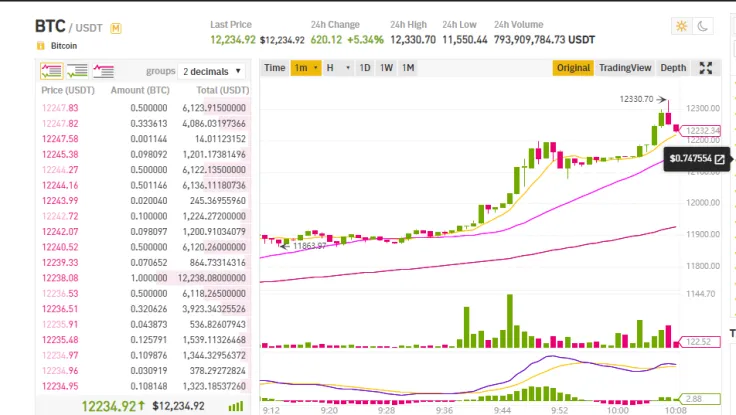This screenshot has width=736, height=415.
Task: Select the combined buy and sell order book view
Action: coord(51,71)
